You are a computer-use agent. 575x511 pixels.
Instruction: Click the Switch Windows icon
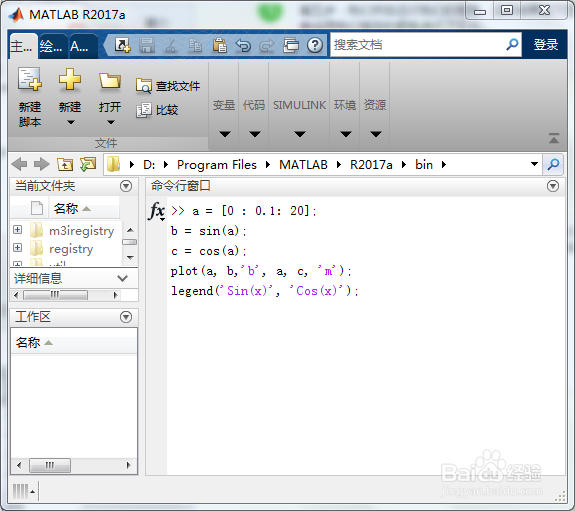tap(291, 45)
